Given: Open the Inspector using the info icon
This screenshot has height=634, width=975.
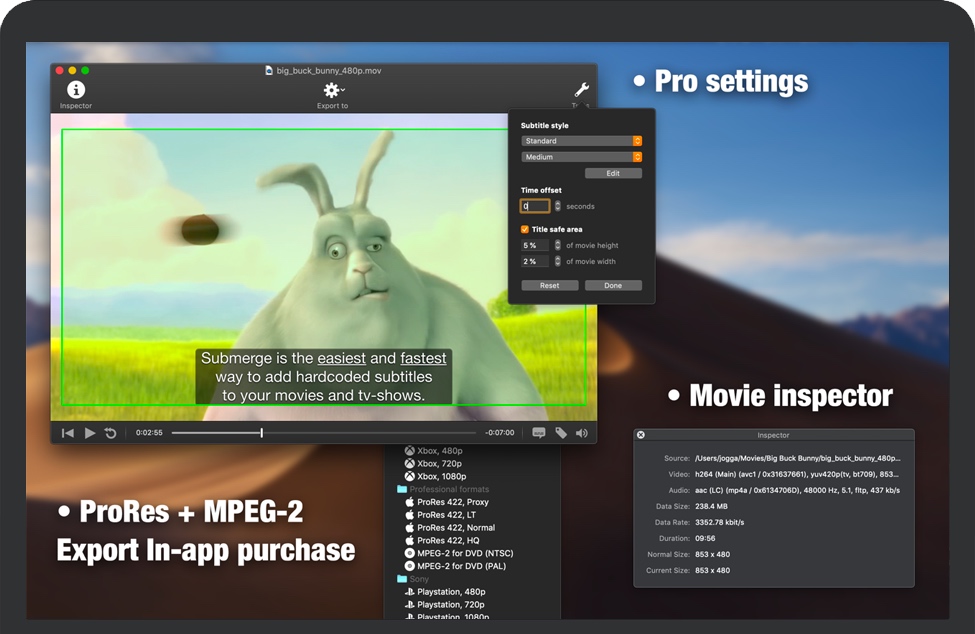Looking at the screenshot, I should (76, 91).
